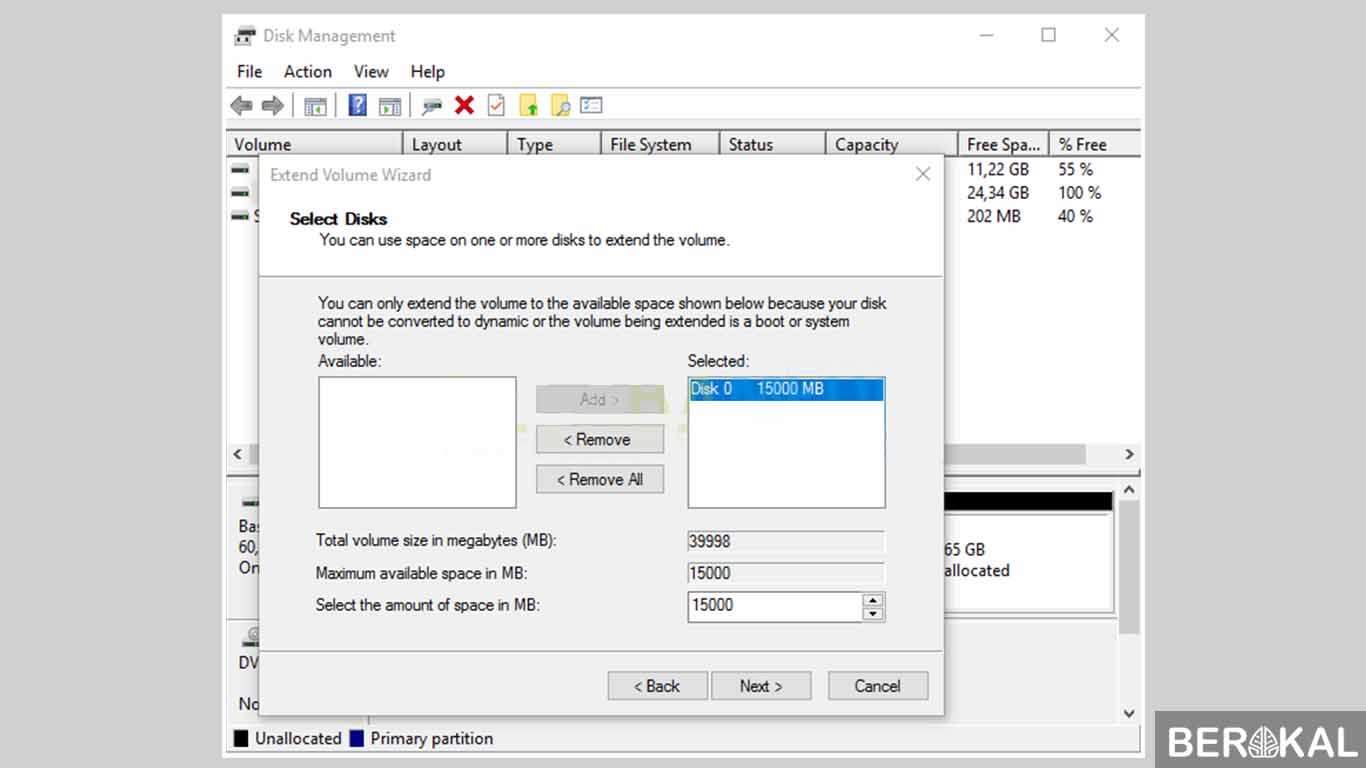Click the checklist settings toolbar icon

pos(592,106)
